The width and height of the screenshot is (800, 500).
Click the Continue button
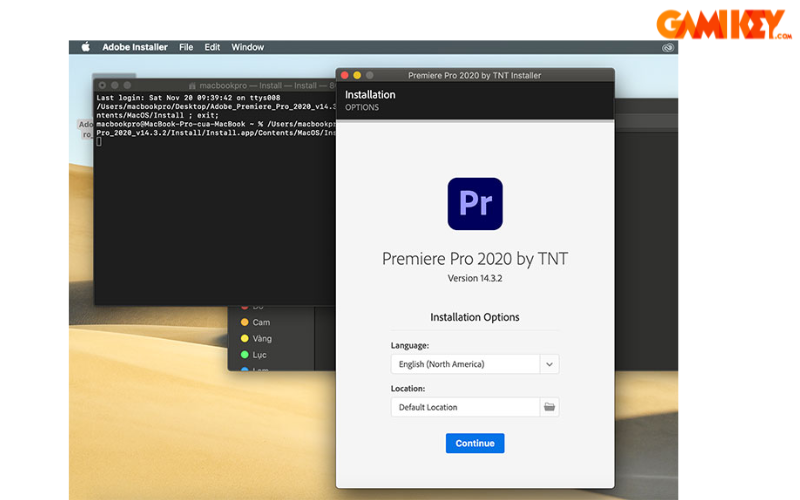click(475, 443)
